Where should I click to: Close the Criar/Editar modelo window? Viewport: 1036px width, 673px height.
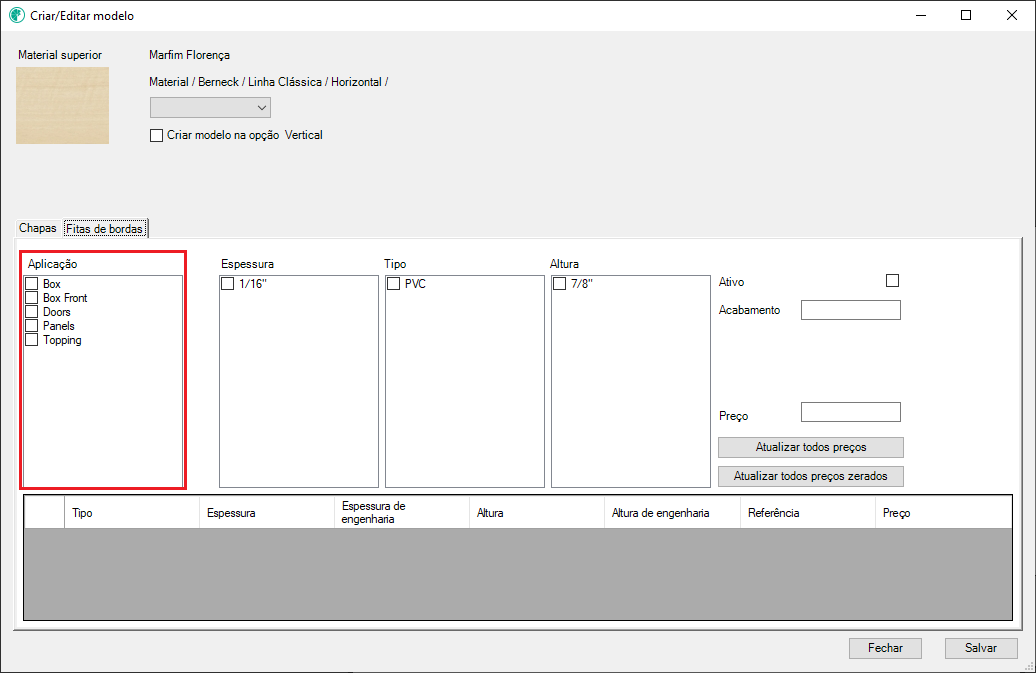1012,15
